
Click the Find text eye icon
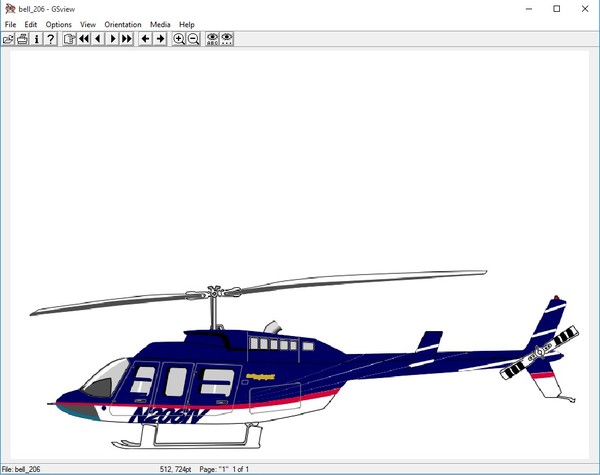click(x=212, y=39)
